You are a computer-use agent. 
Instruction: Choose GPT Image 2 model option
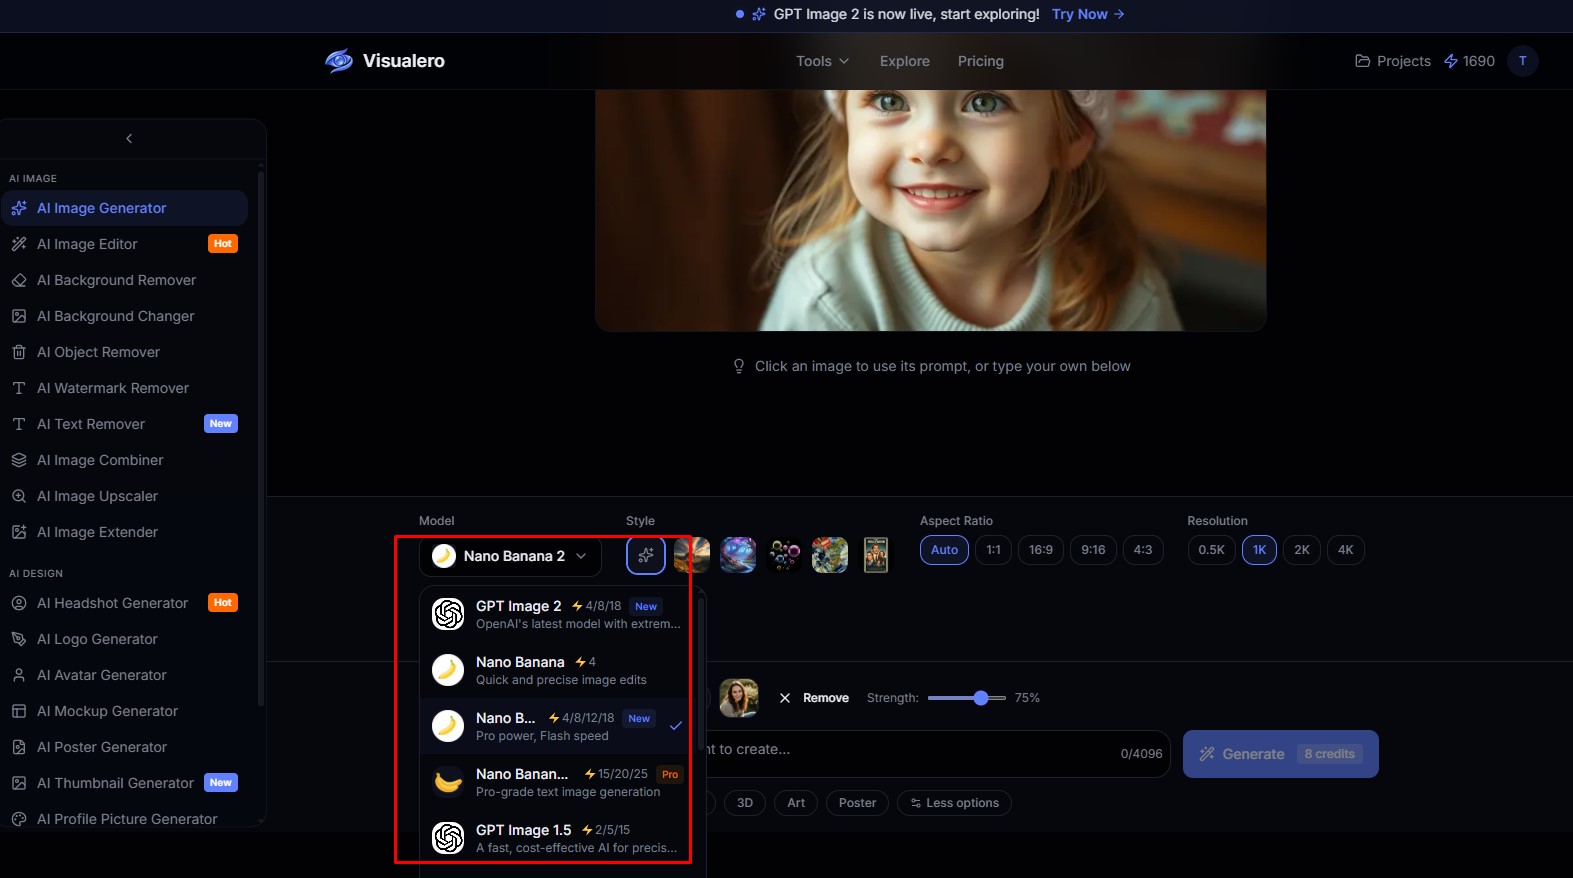click(x=557, y=614)
